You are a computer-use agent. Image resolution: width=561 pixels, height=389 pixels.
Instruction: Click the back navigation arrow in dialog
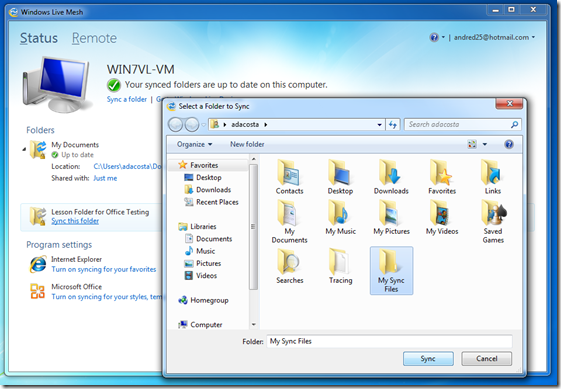[x=176, y=125]
